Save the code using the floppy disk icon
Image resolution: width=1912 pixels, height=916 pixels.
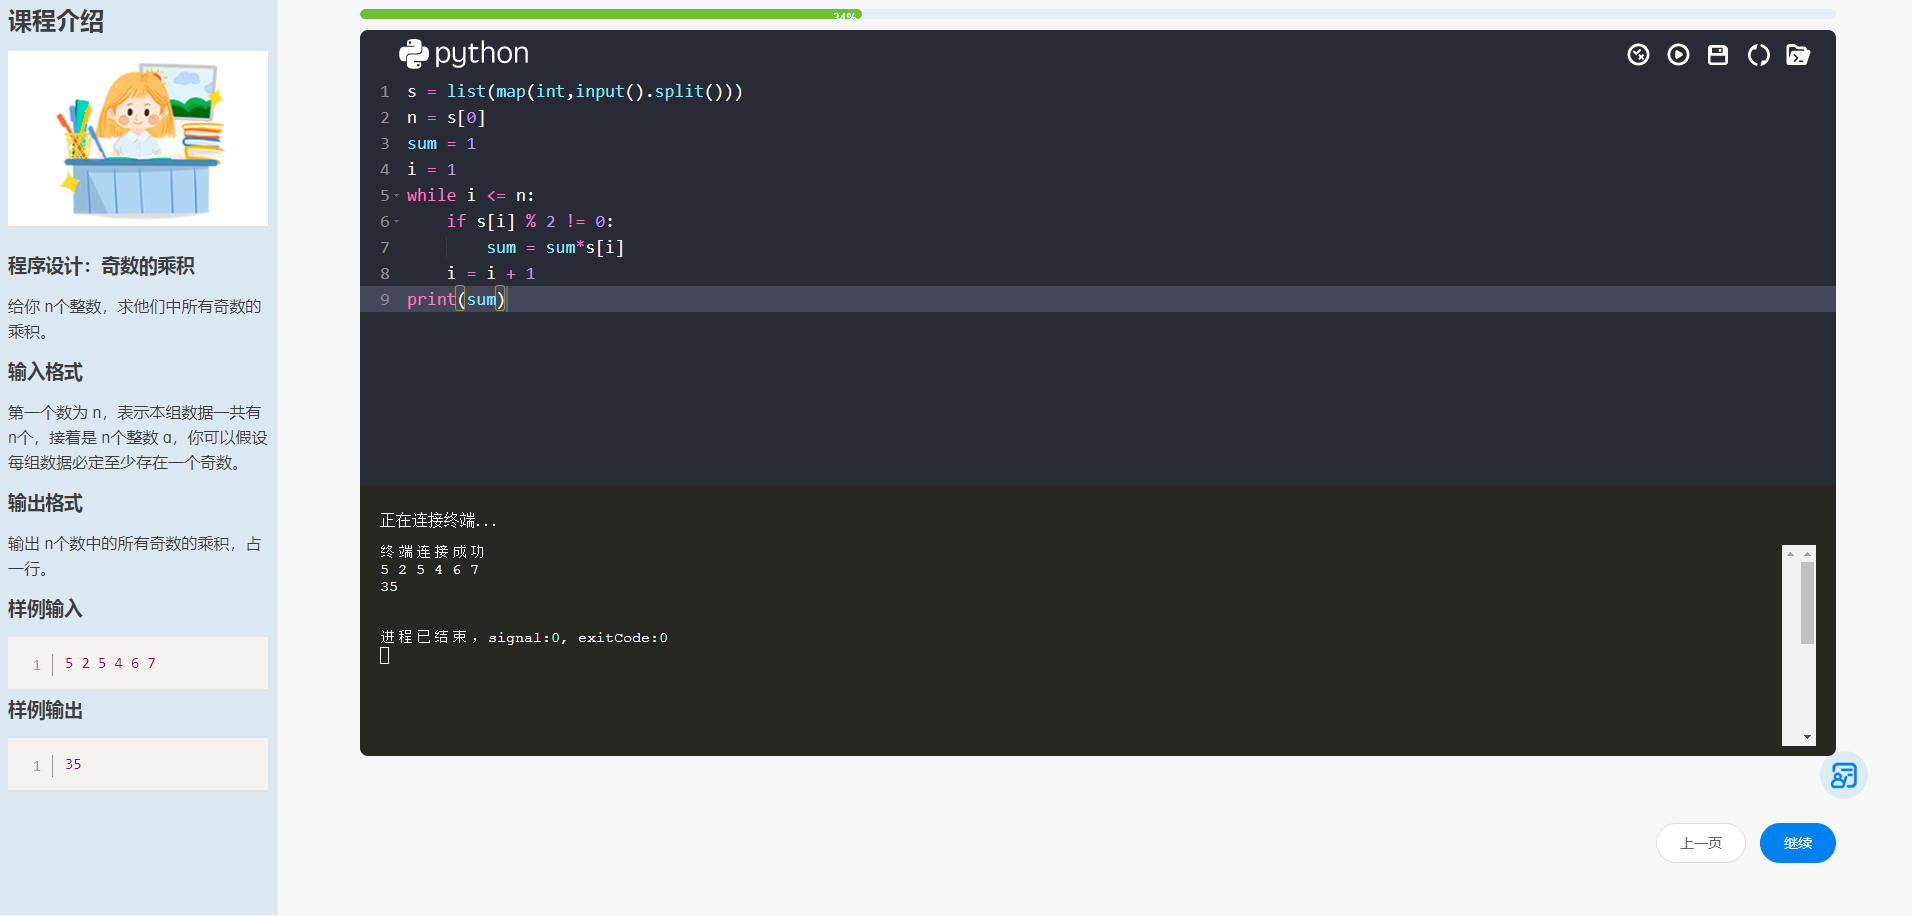(1718, 55)
